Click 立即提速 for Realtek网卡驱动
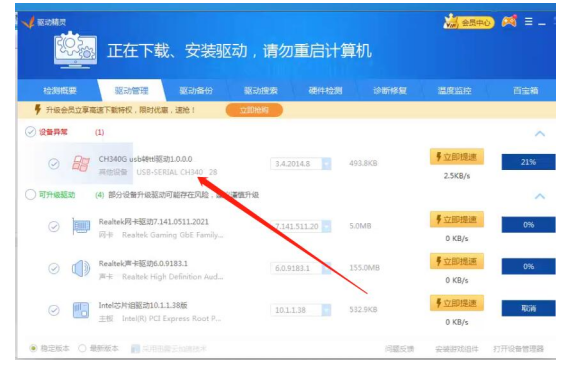This screenshot has width=573, height=384. coord(457,219)
